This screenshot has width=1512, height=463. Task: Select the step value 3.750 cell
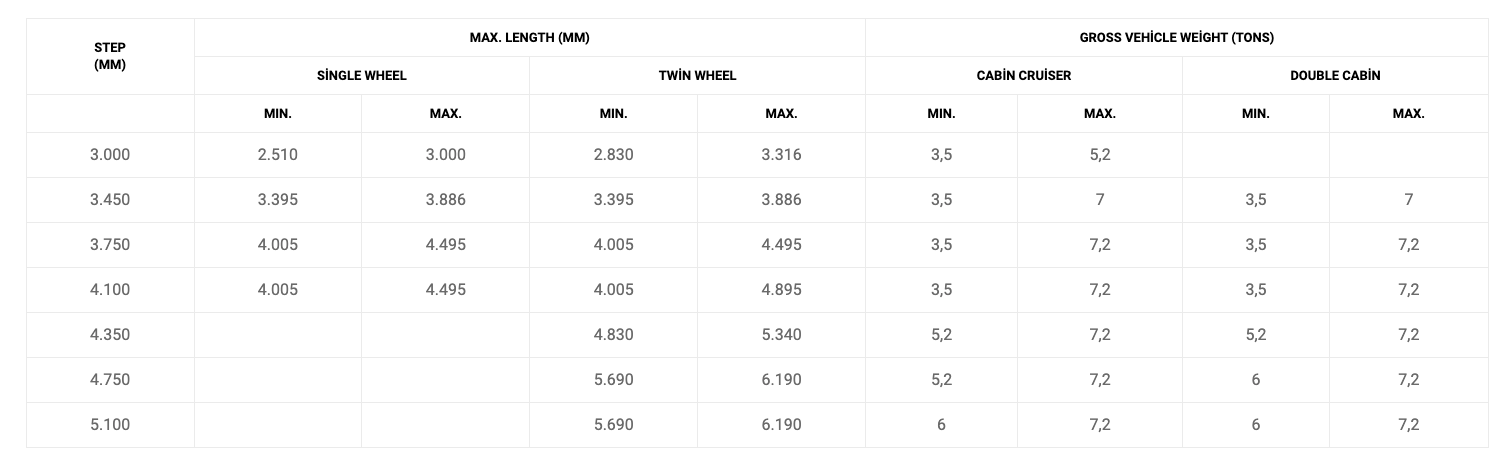pos(110,245)
